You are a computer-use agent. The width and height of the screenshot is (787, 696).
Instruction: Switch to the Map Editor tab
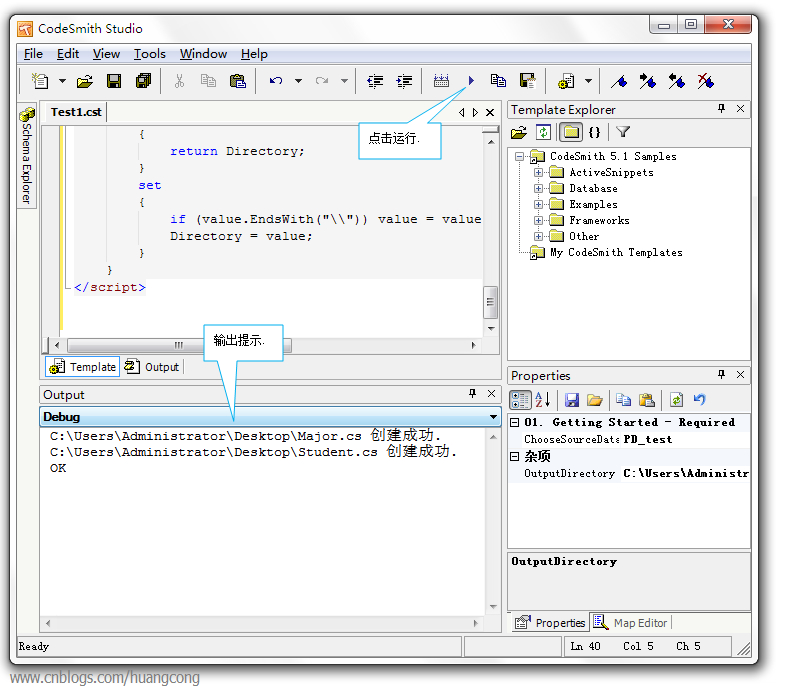coord(630,623)
